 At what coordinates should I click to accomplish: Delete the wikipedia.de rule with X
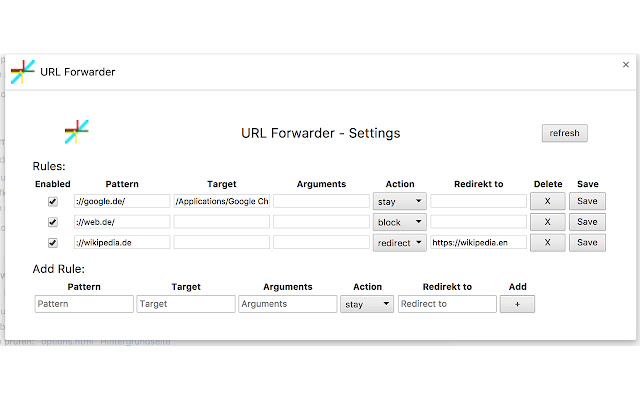click(547, 242)
